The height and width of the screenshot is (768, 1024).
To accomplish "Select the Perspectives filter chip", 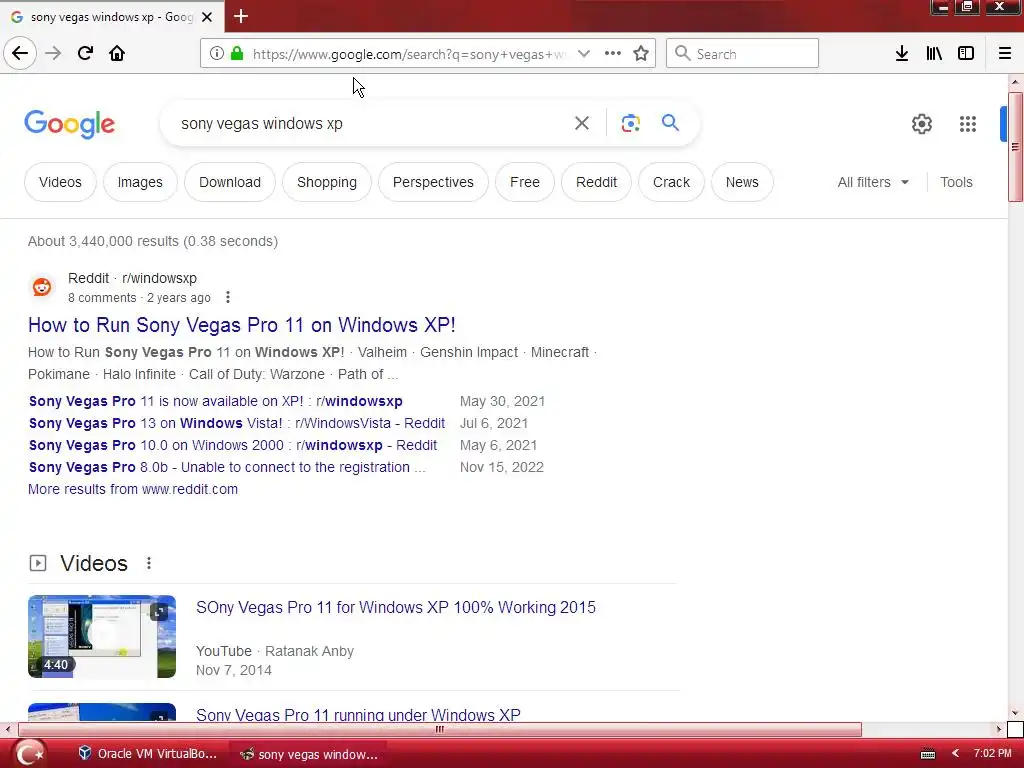I will point(433,182).
